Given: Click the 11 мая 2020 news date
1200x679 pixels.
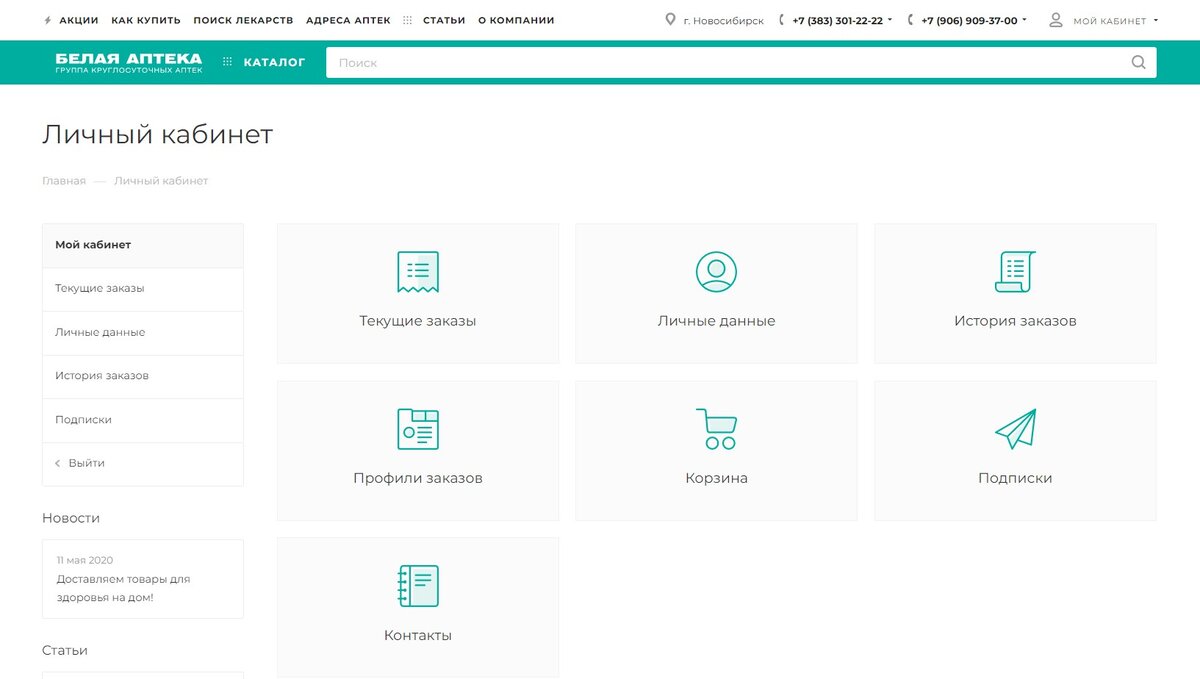Looking at the screenshot, I should [x=85, y=560].
